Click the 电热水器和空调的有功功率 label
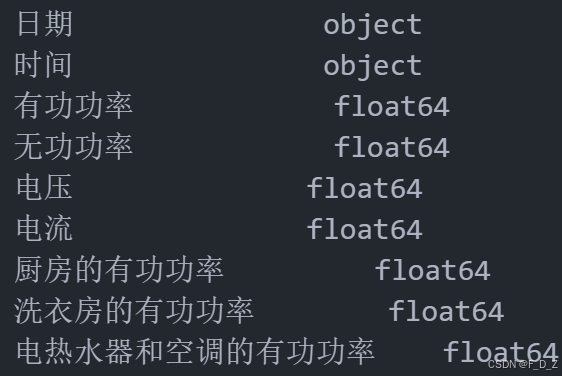This screenshot has width=562, height=376. (195, 351)
